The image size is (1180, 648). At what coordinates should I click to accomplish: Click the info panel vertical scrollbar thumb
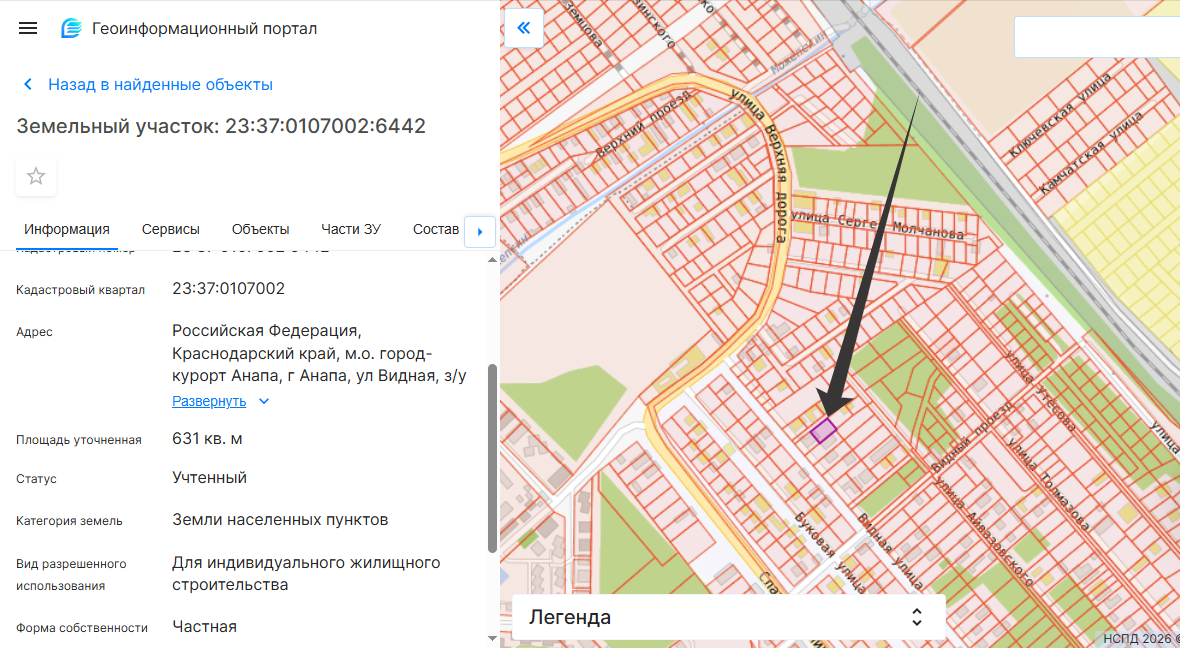pyautogui.click(x=492, y=457)
